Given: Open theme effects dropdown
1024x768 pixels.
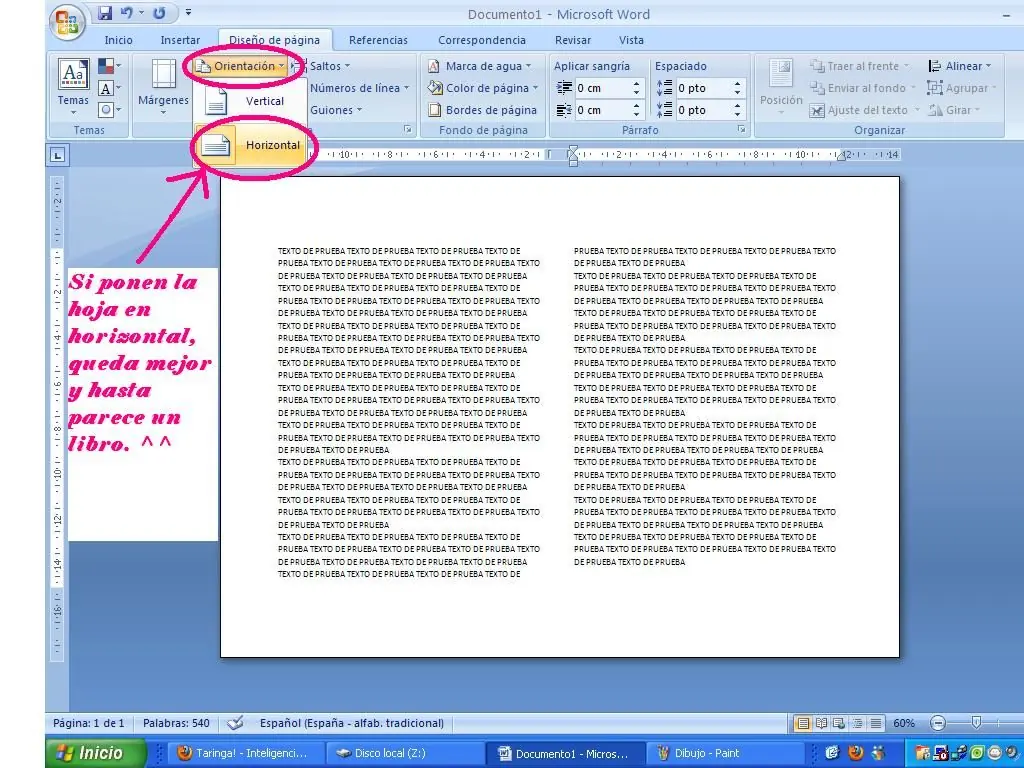Looking at the screenshot, I should pos(109,110).
